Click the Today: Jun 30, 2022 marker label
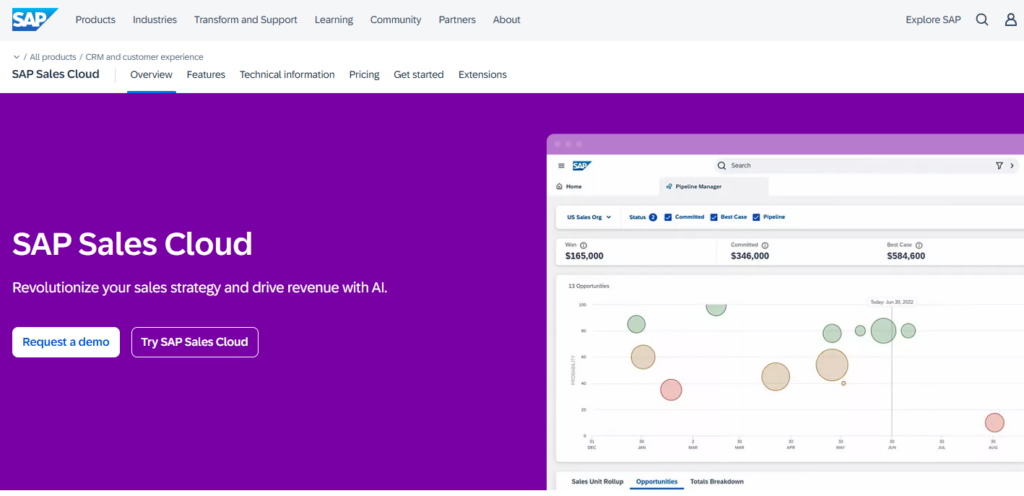Screen dimensions: 1024x496 [x=892, y=302]
